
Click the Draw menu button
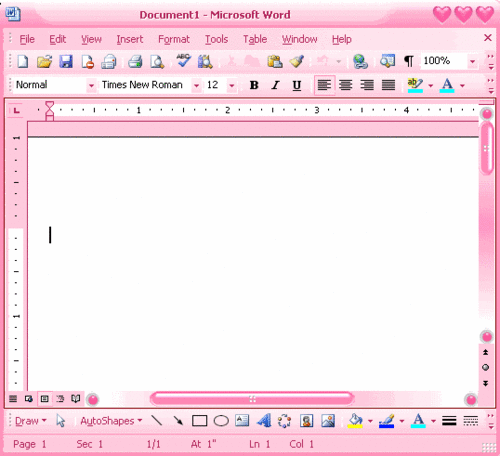click(31, 421)
